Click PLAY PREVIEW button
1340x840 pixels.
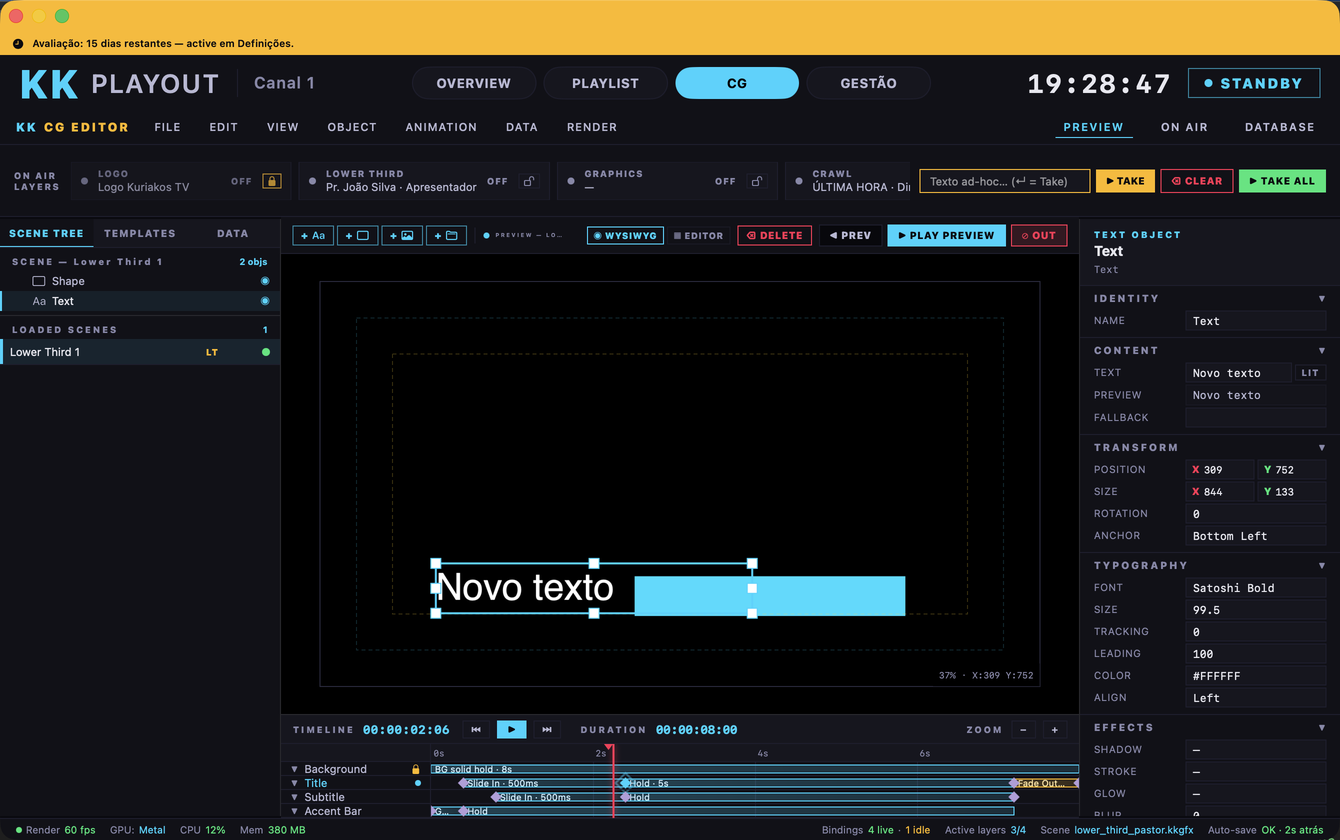pos(947,235)
